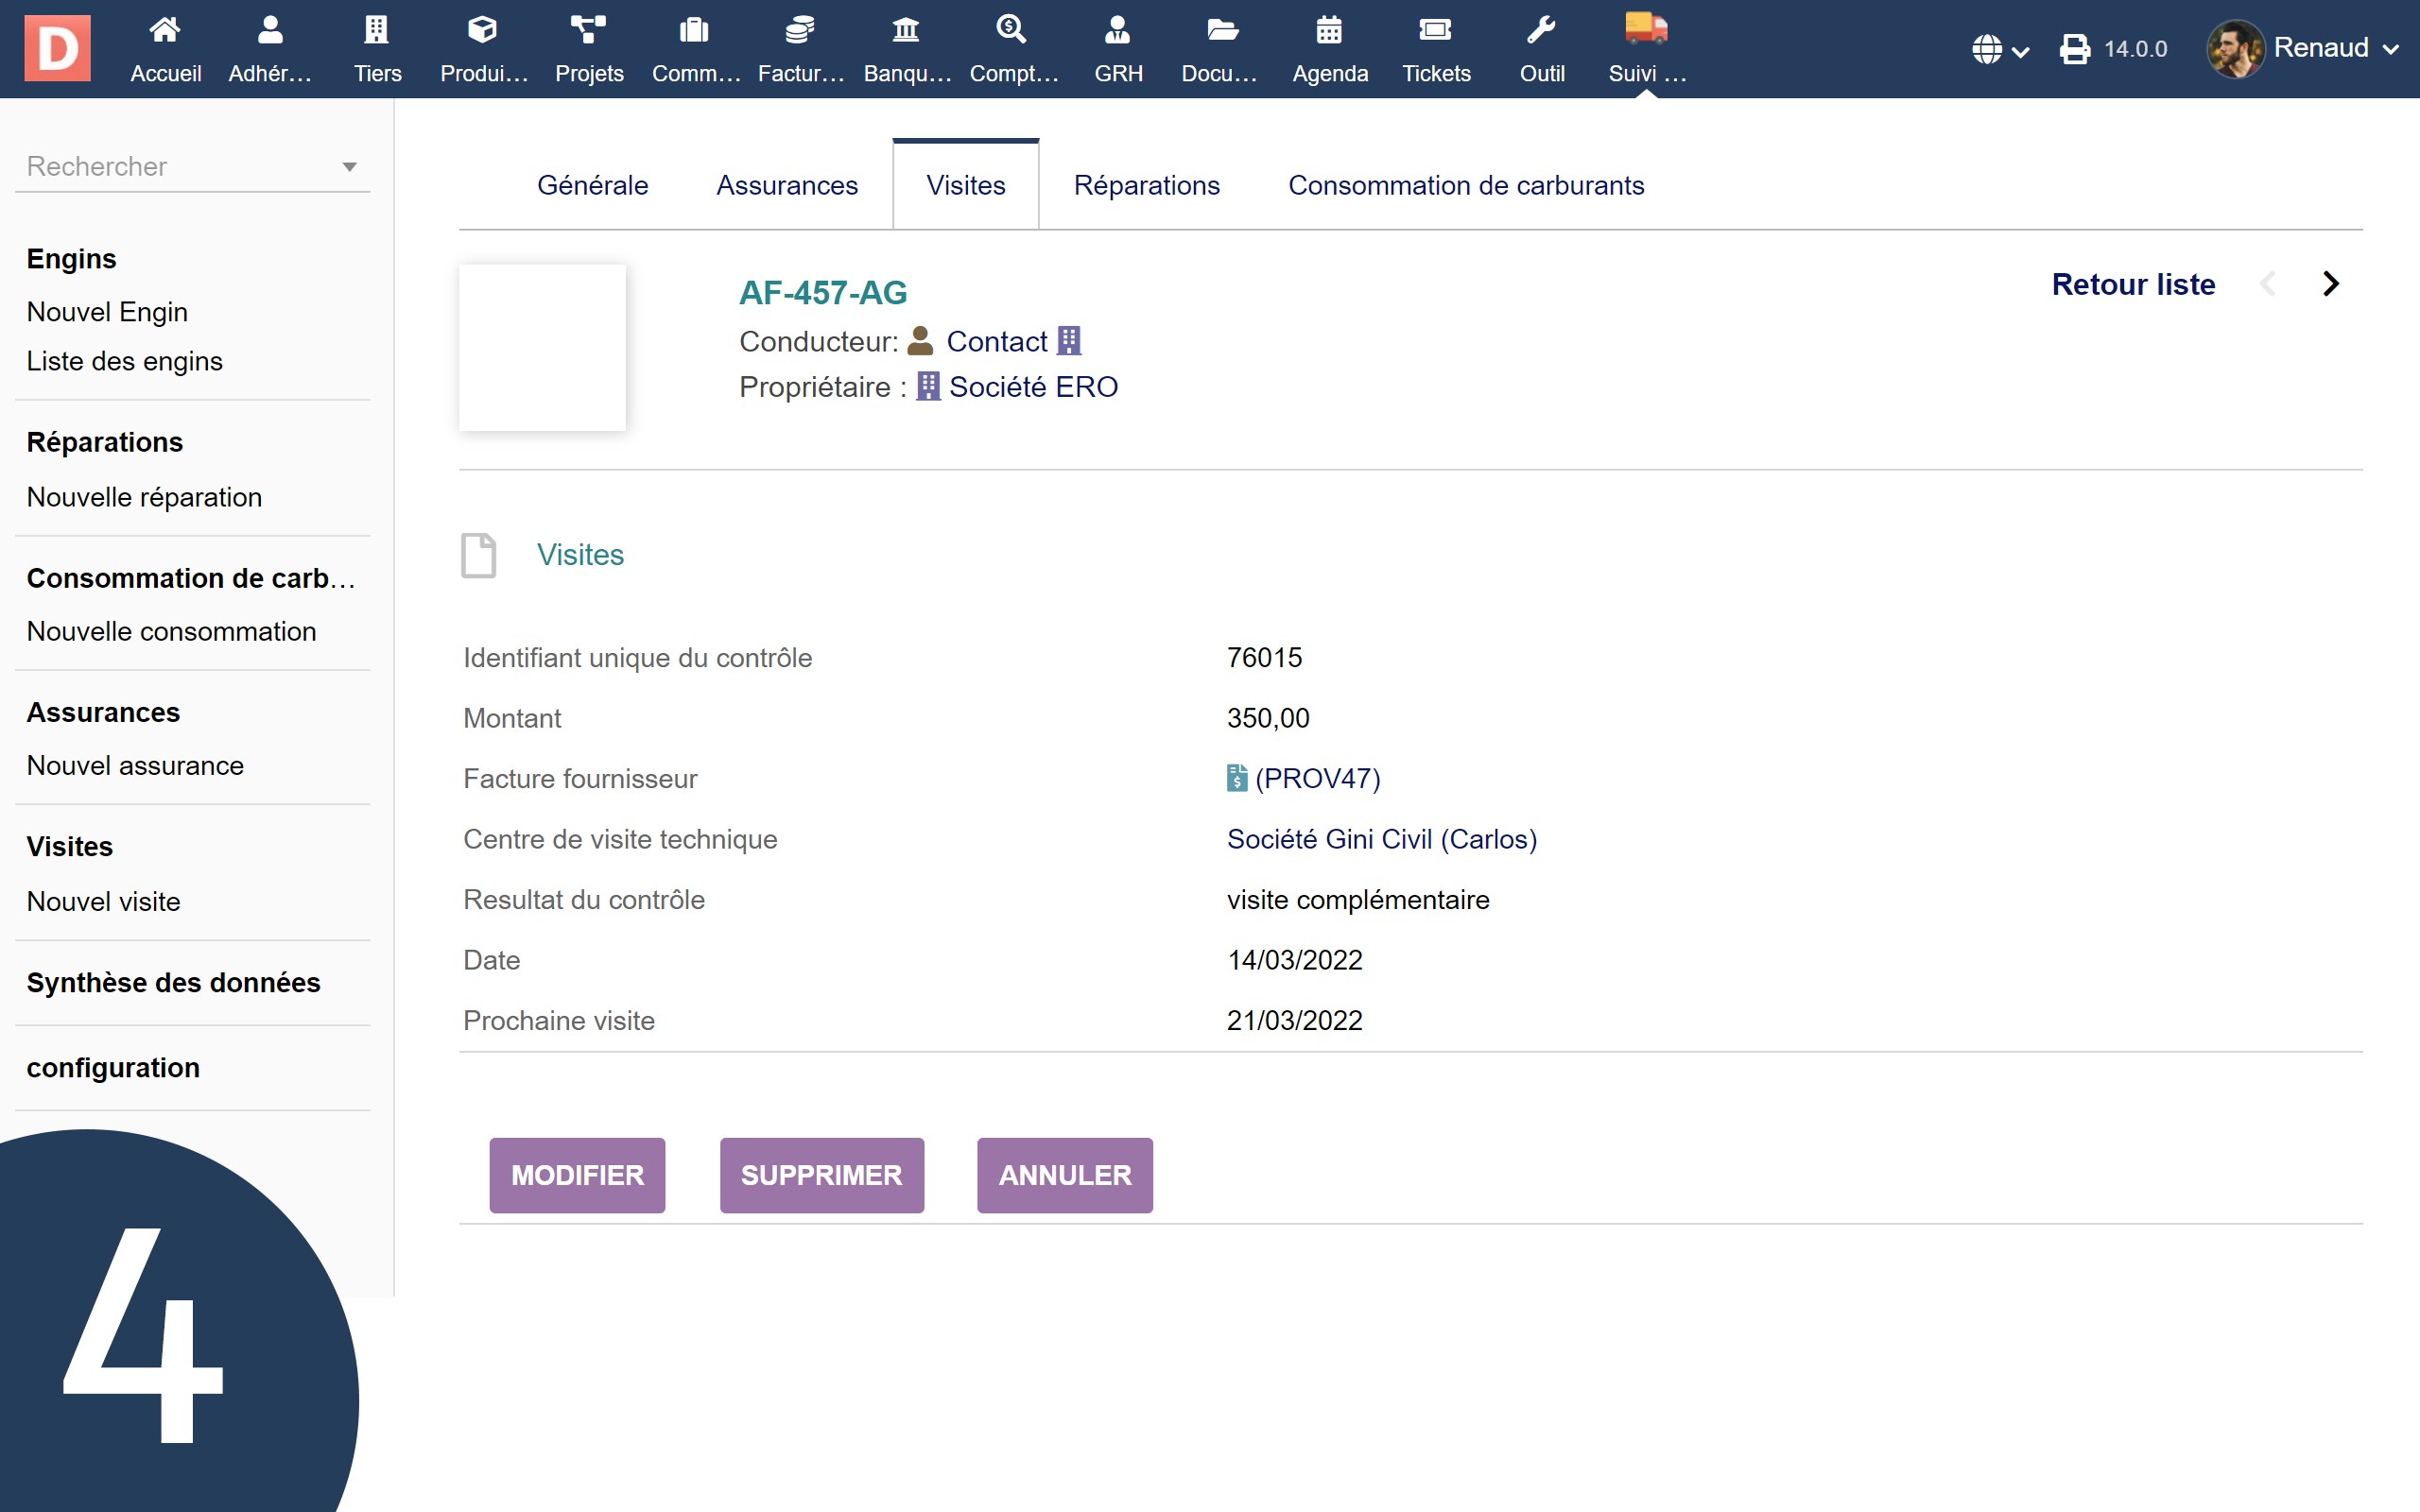Switch to Consommation de carburants tab
Viewport: 2420px width, 1512px height.
coord(1465,185)
